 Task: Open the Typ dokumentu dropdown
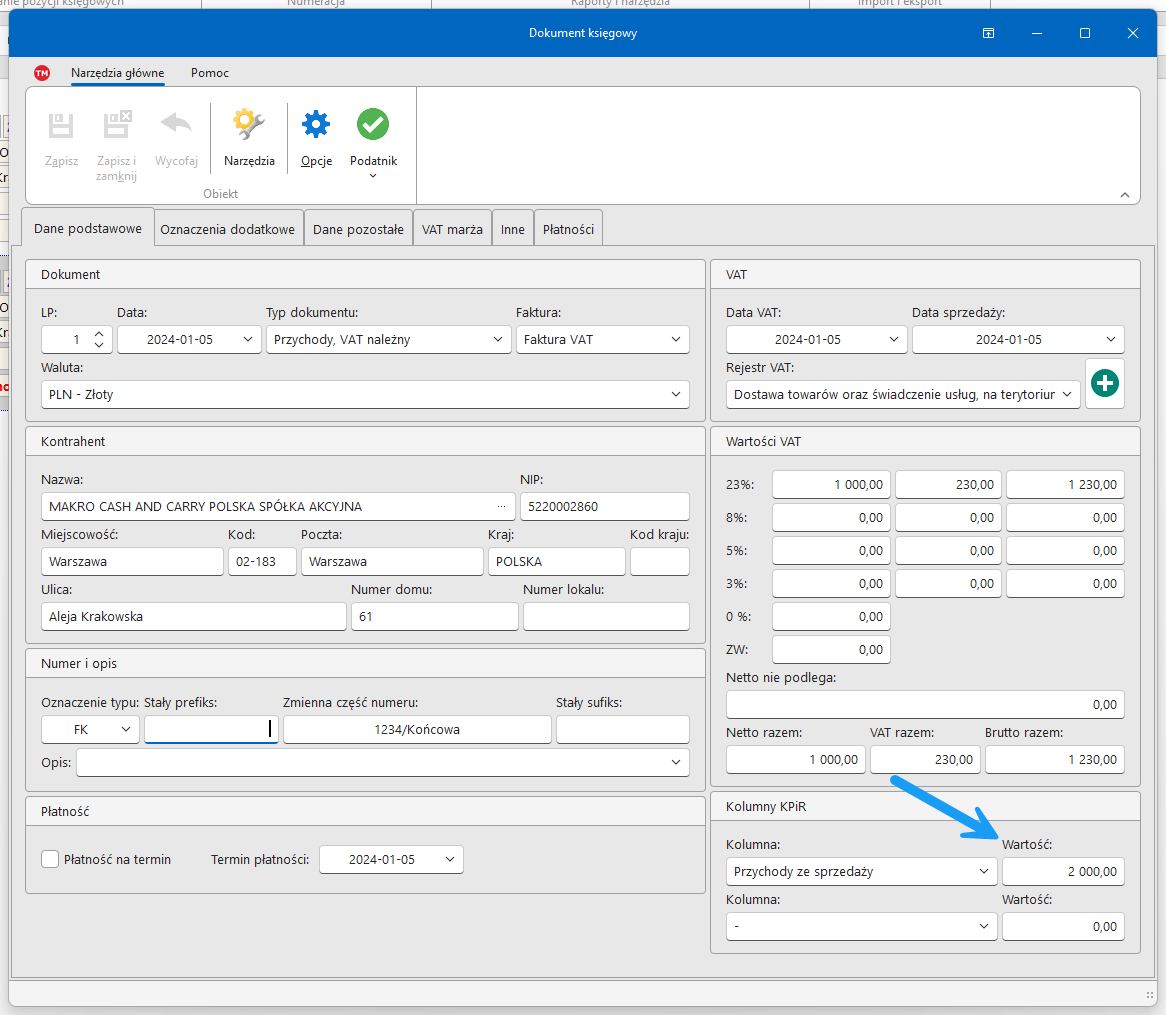point(389,340)
